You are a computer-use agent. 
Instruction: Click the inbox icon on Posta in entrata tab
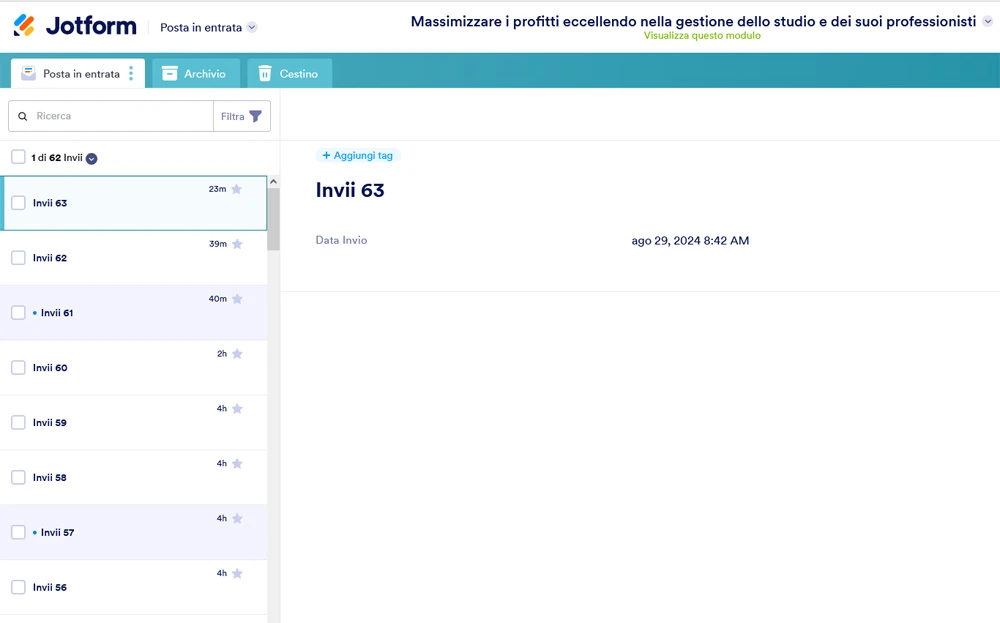click(30, 72)
